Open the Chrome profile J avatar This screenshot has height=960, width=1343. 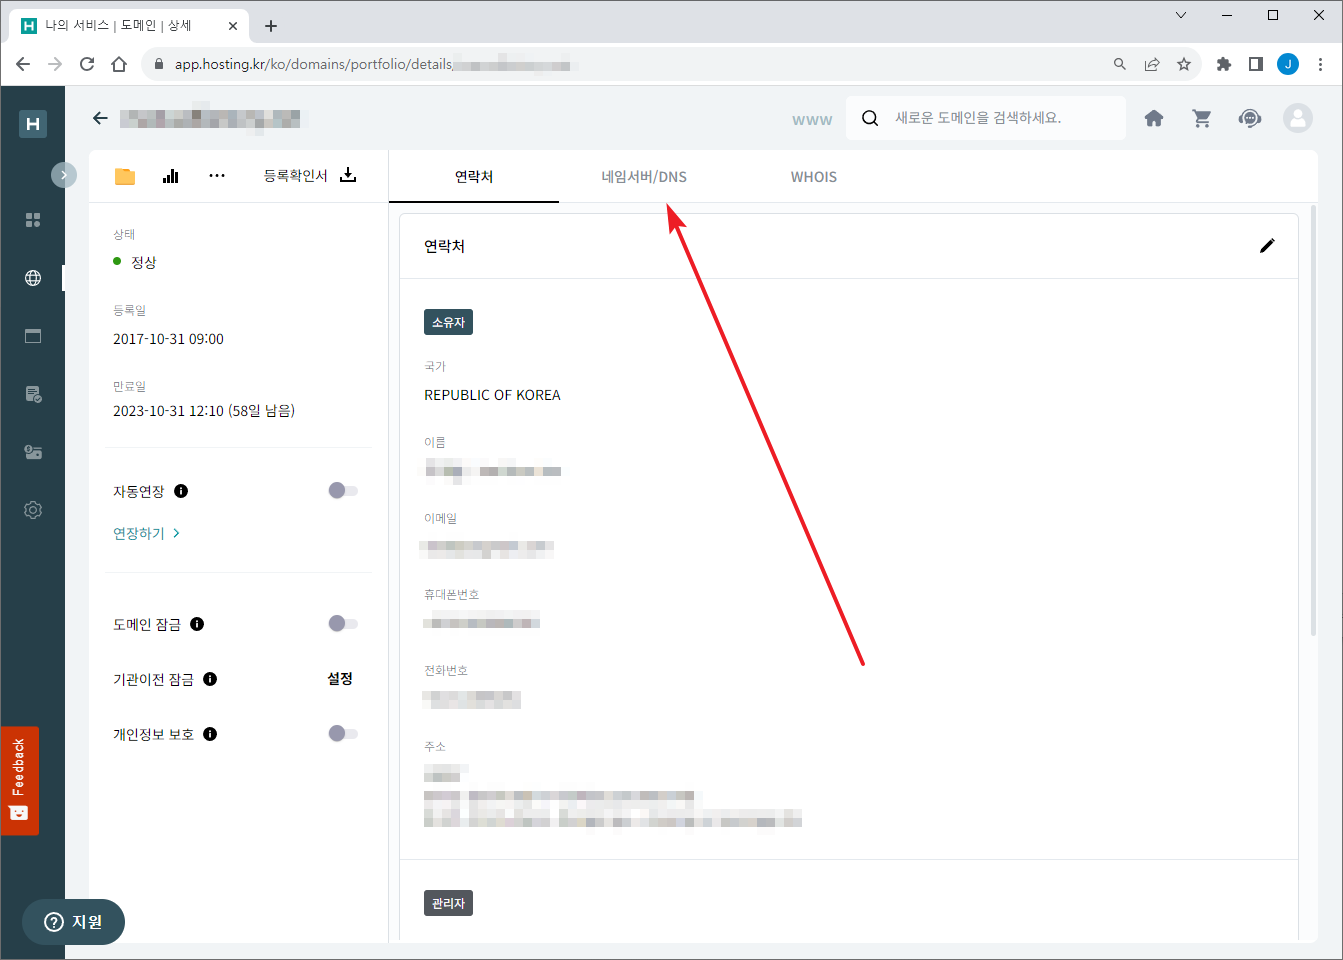click(1288, 64)
